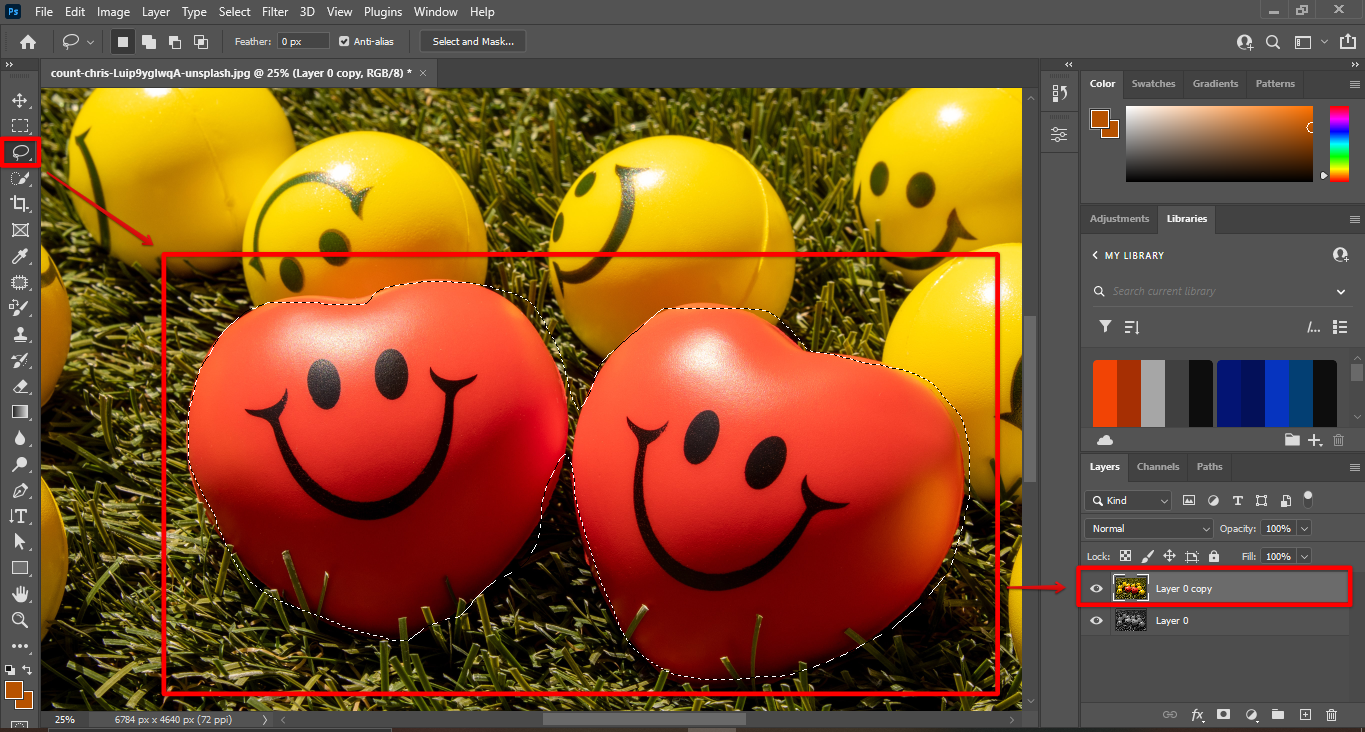Screen dimensions: 1365x732
Task: Select the Hand tool
Action: (19, 594)
